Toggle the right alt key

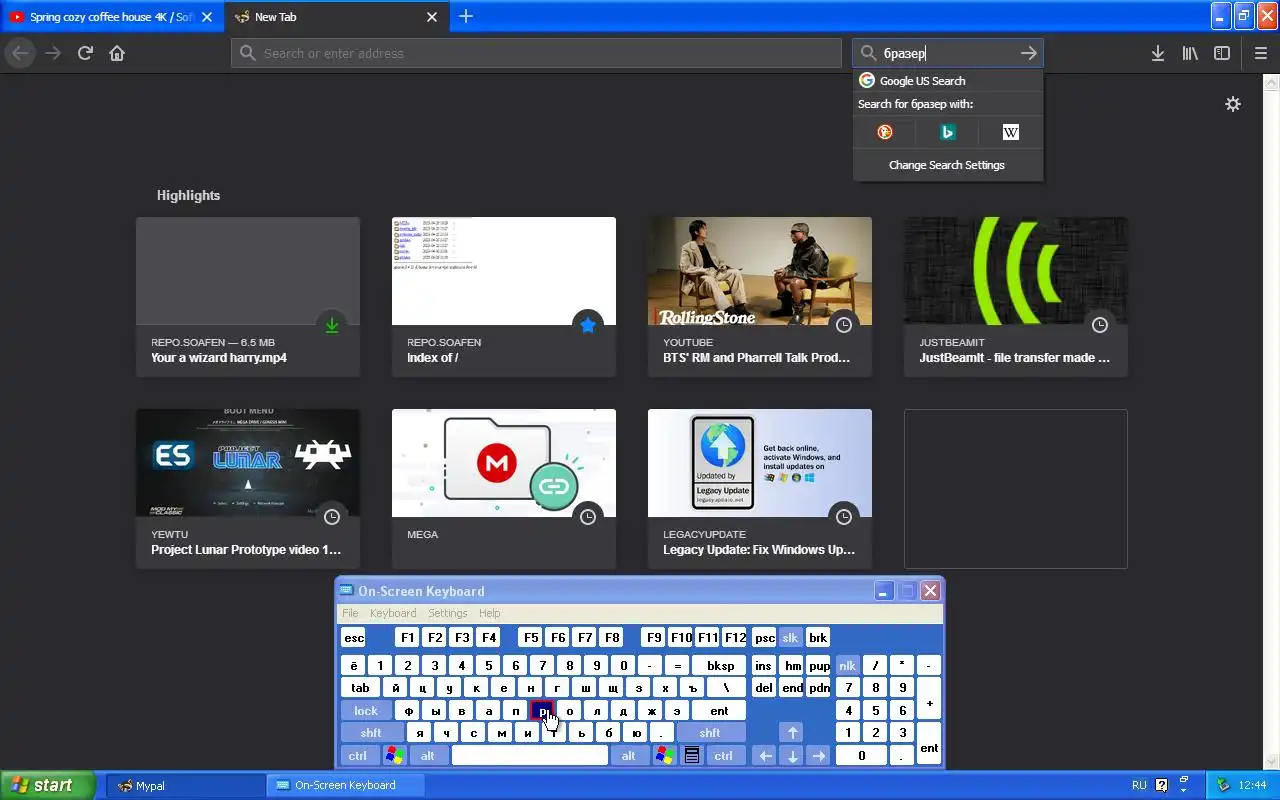pos(628,756)
